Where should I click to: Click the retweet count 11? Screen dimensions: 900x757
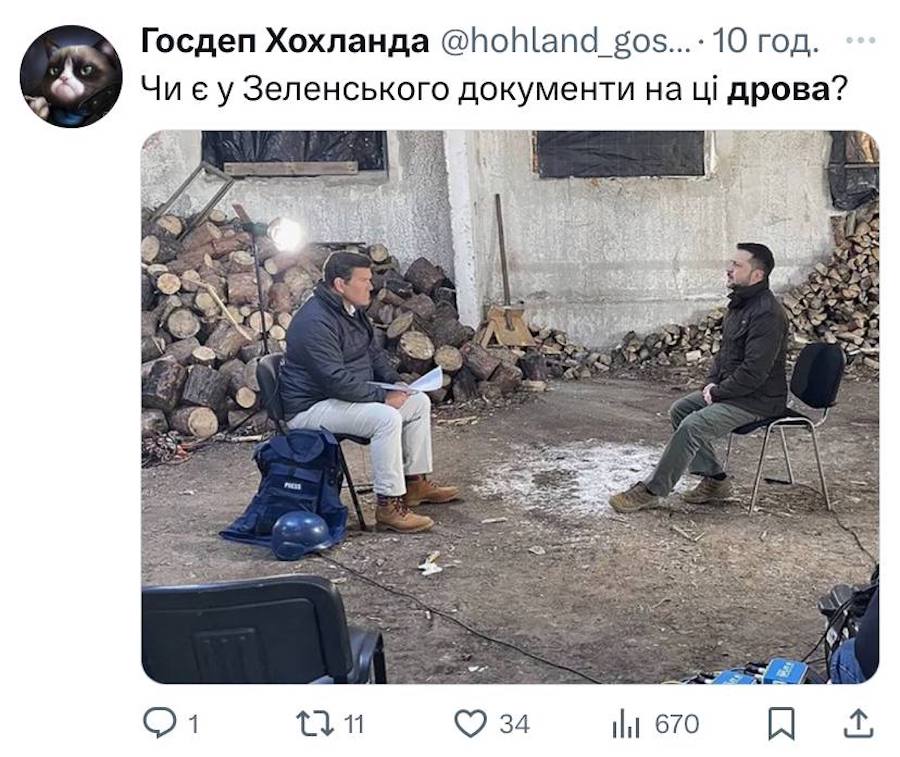click(354, 724)
